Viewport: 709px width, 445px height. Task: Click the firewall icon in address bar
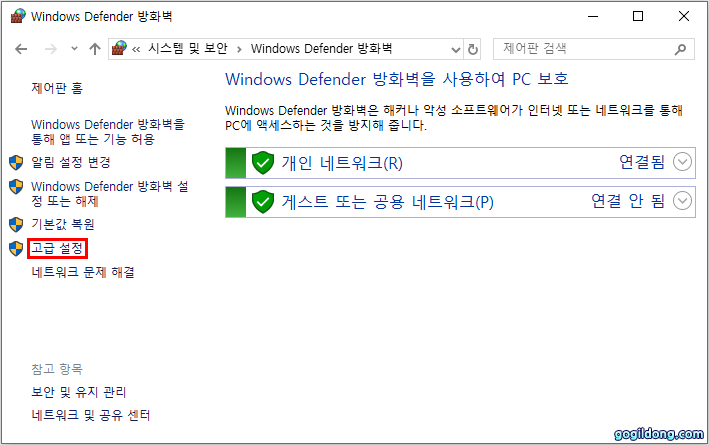pos(119,48)
